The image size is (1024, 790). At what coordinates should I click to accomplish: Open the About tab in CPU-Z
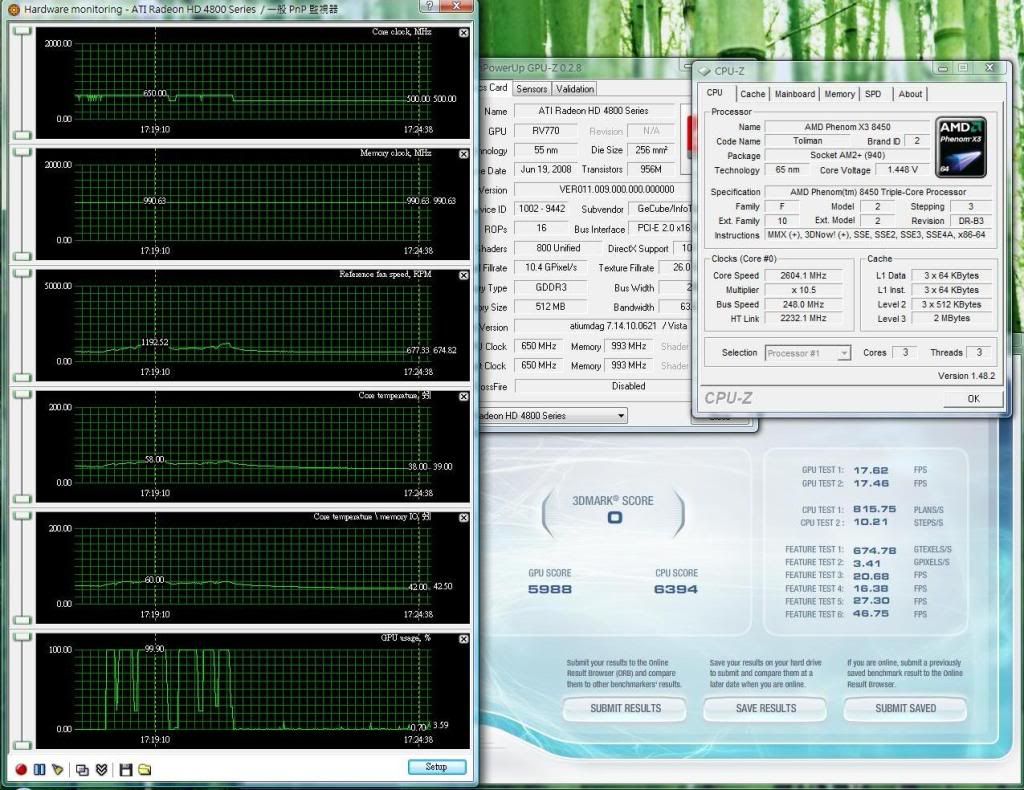[910, 94]
